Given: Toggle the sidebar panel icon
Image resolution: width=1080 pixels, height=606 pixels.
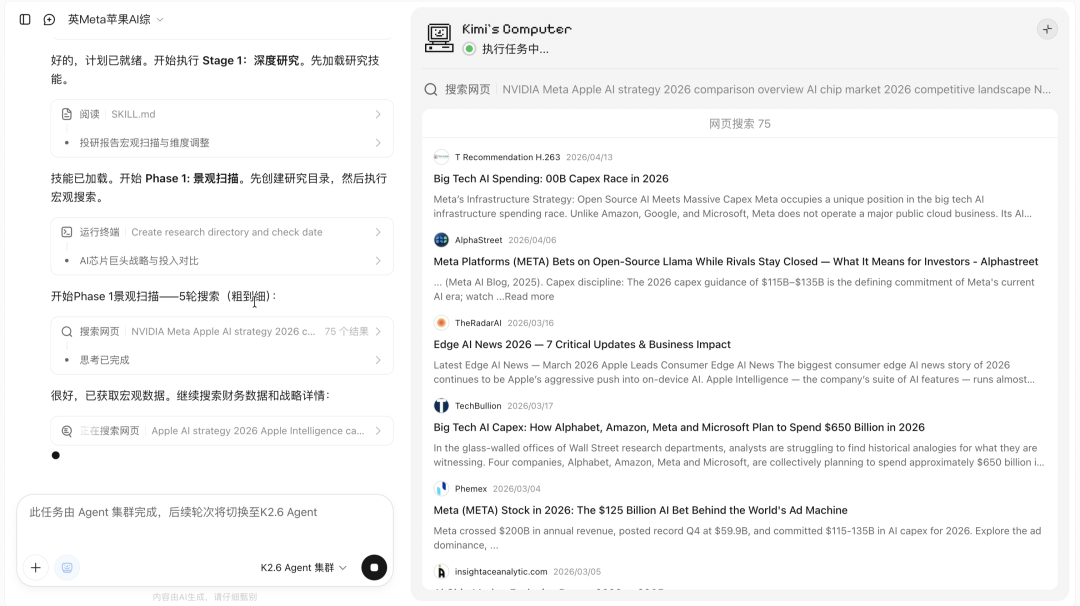Looking at the screenshot, I should (x=25, y=19).
